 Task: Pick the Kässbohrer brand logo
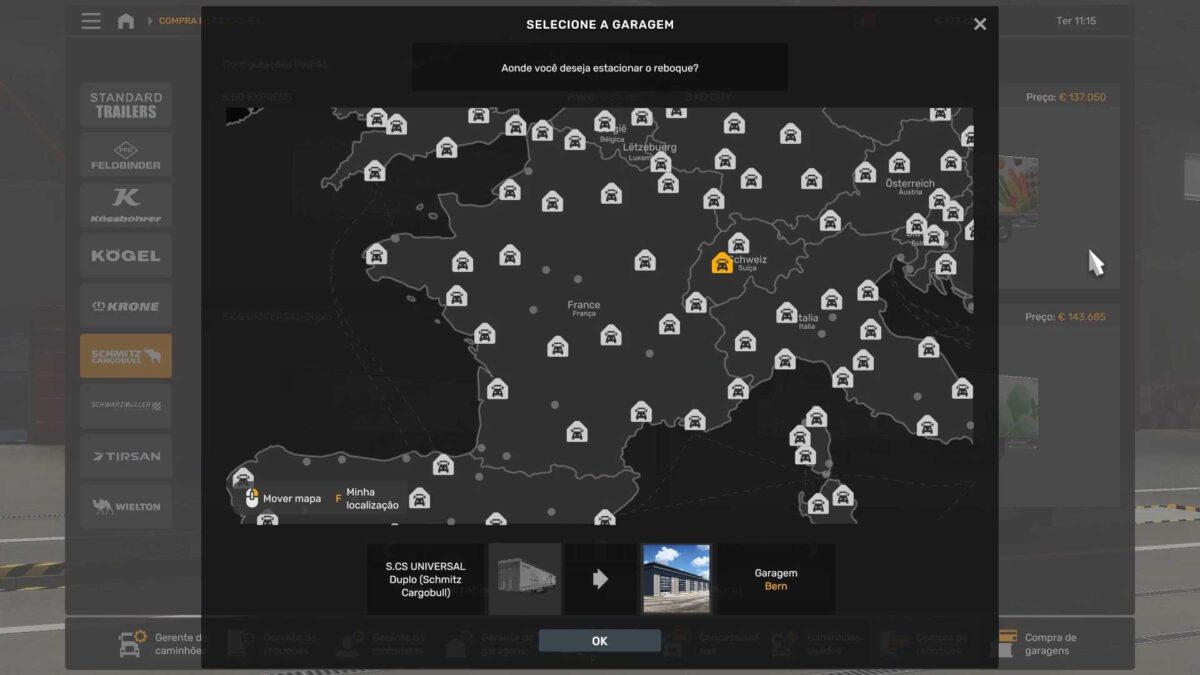tap(126, 205)
